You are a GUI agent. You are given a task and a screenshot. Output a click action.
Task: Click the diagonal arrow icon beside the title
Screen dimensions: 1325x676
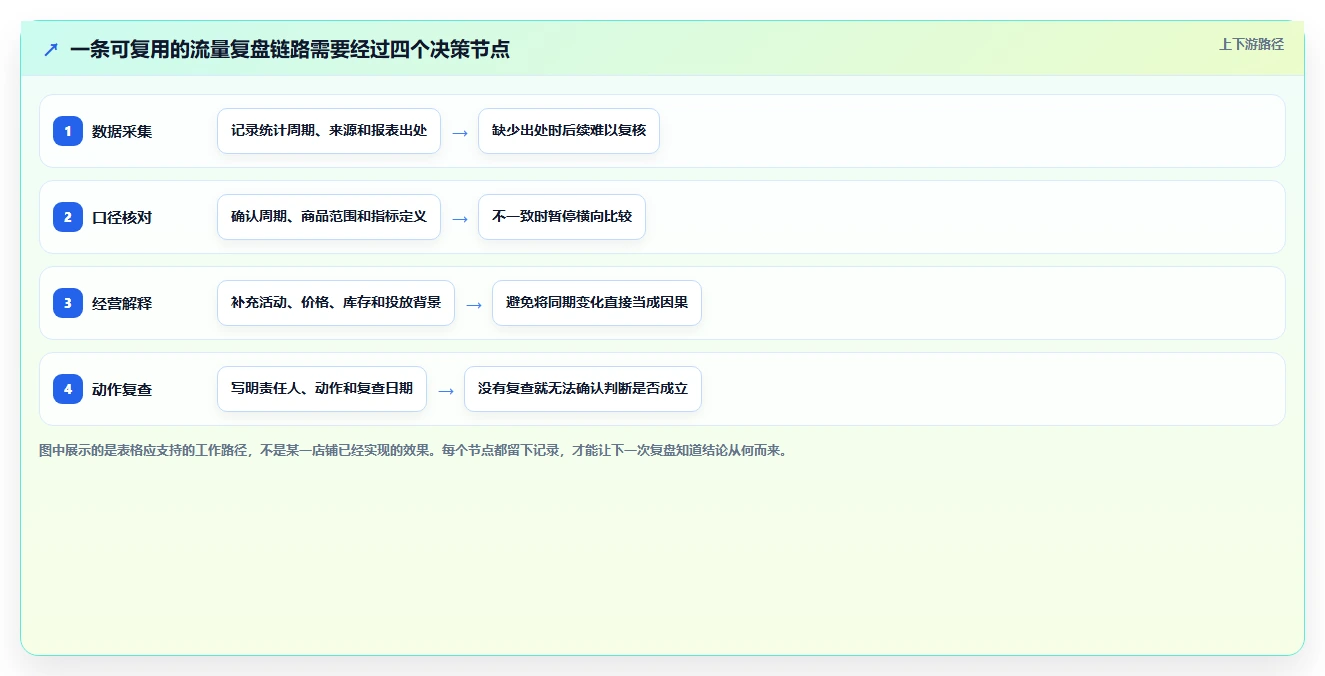tap(51, 49)
